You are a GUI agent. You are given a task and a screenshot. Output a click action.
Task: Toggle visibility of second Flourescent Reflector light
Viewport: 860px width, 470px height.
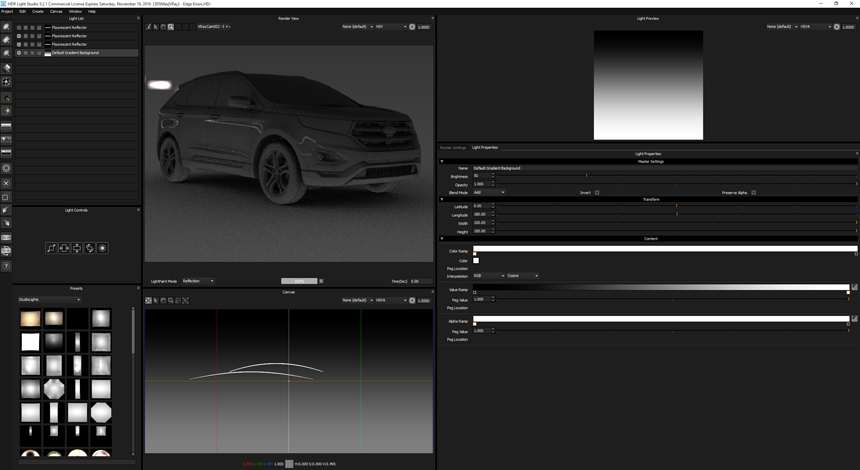tap(19, 36)
